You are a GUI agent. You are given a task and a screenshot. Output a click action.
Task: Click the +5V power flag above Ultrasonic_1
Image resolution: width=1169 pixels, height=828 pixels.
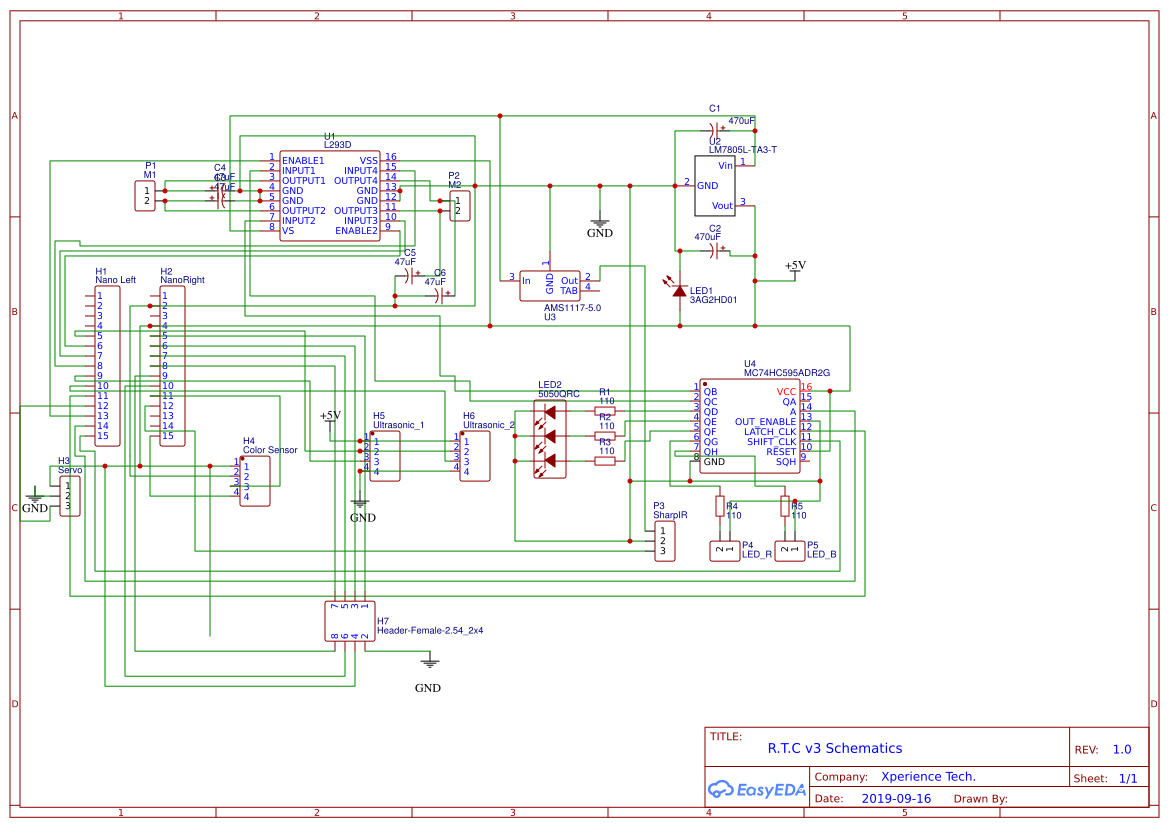click(330, 420)
